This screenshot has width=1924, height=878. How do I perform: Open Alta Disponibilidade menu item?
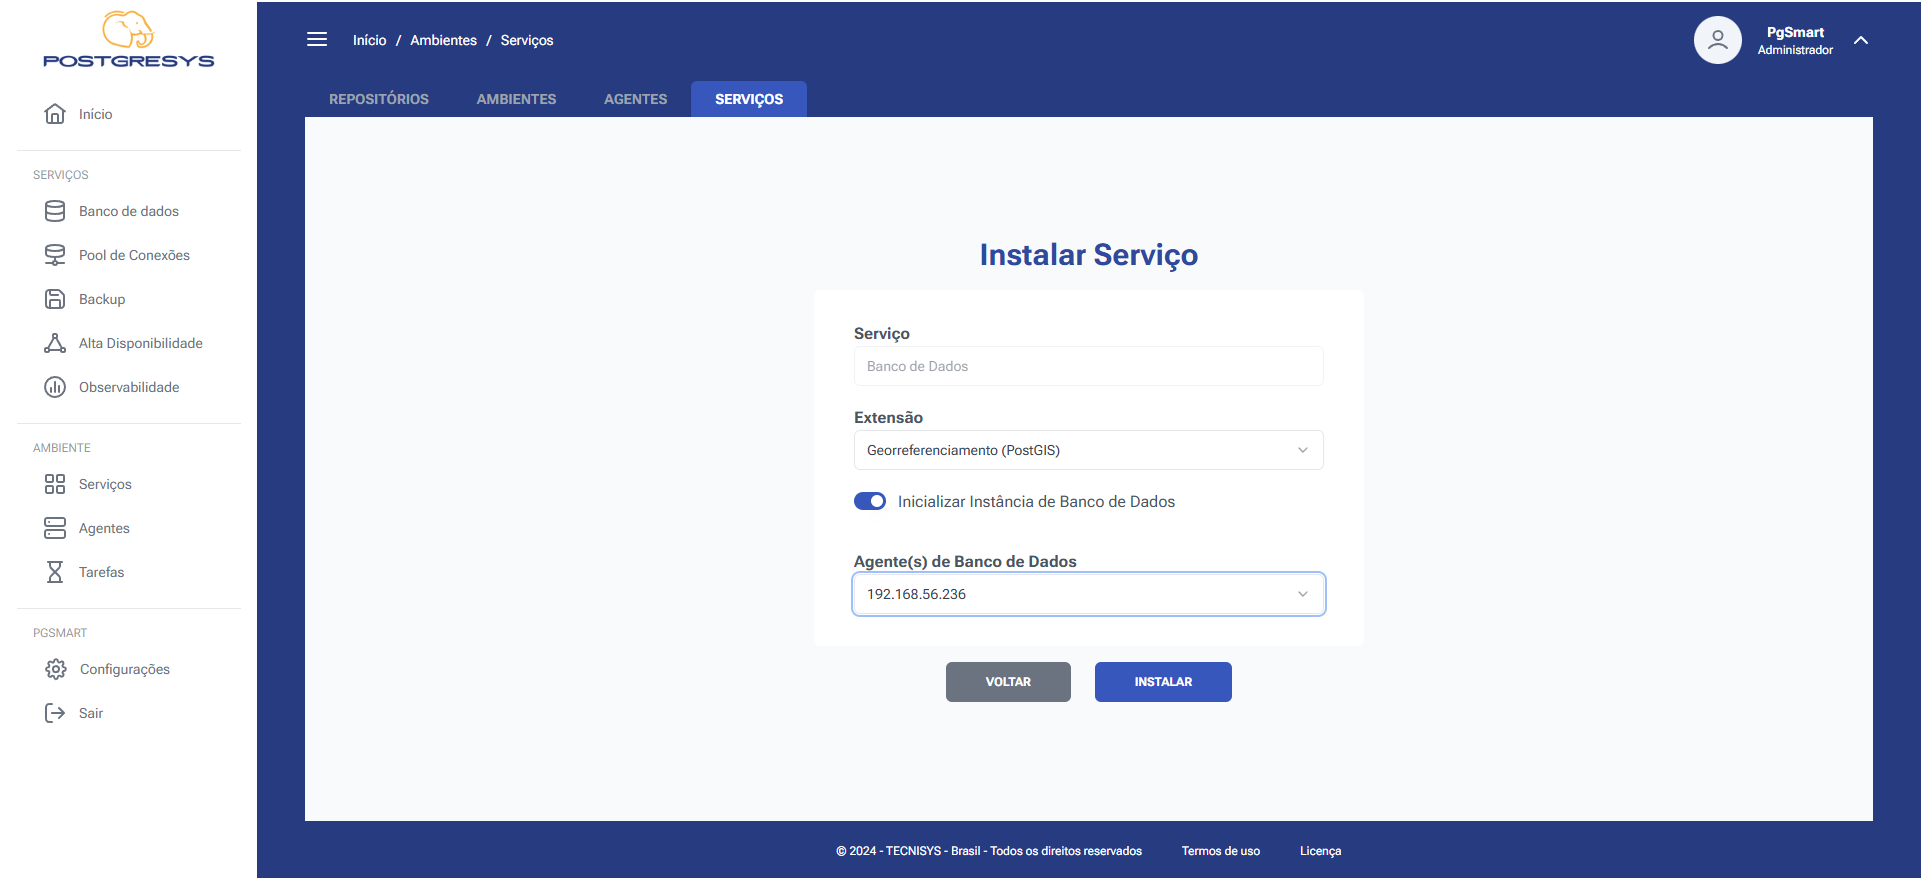click(x=141, y=343)
